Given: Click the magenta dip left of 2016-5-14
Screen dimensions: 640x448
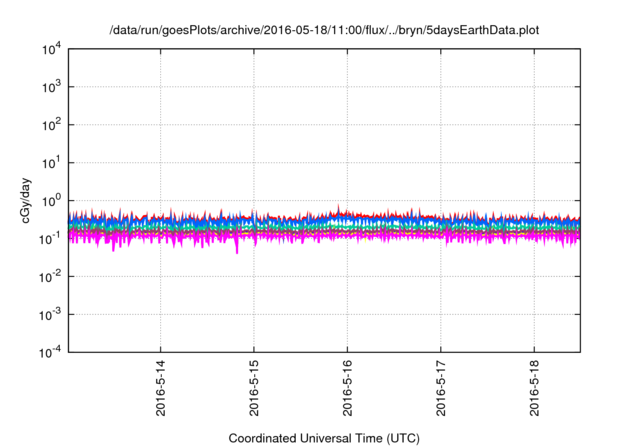Looking at the screenshot, I should pos(113,249).
